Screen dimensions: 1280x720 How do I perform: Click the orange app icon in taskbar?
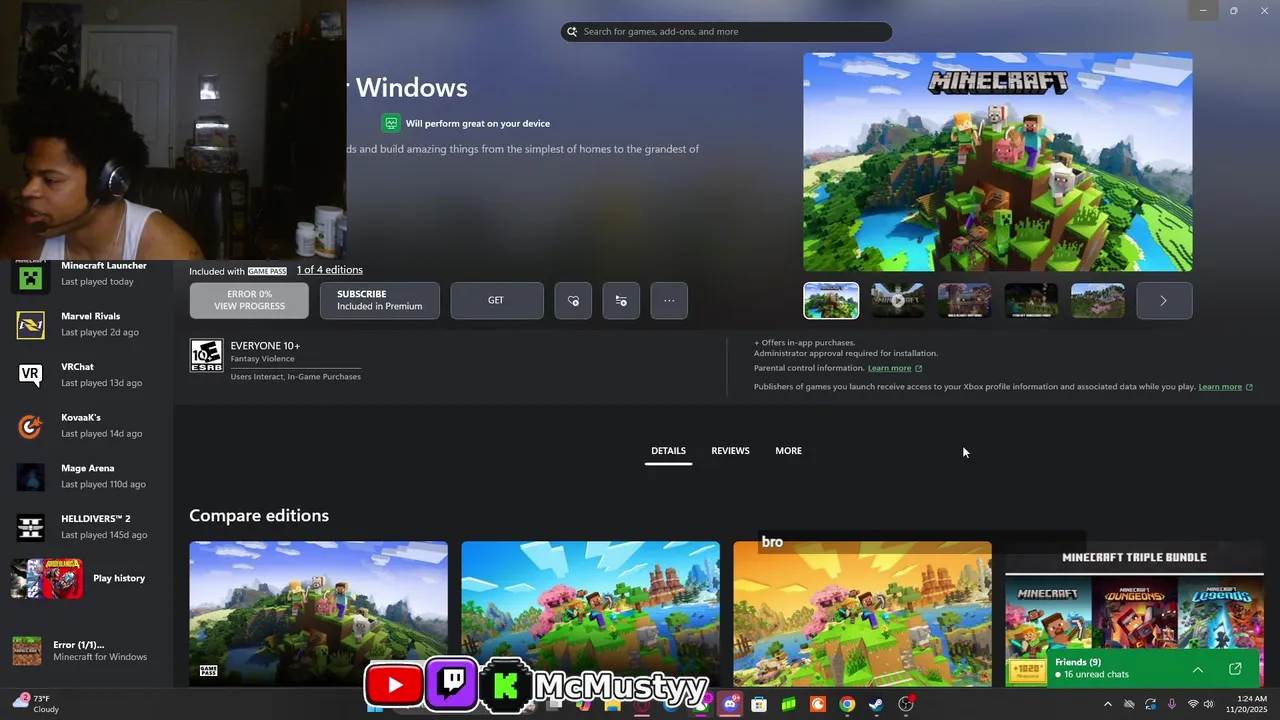(x=818, y=704)
